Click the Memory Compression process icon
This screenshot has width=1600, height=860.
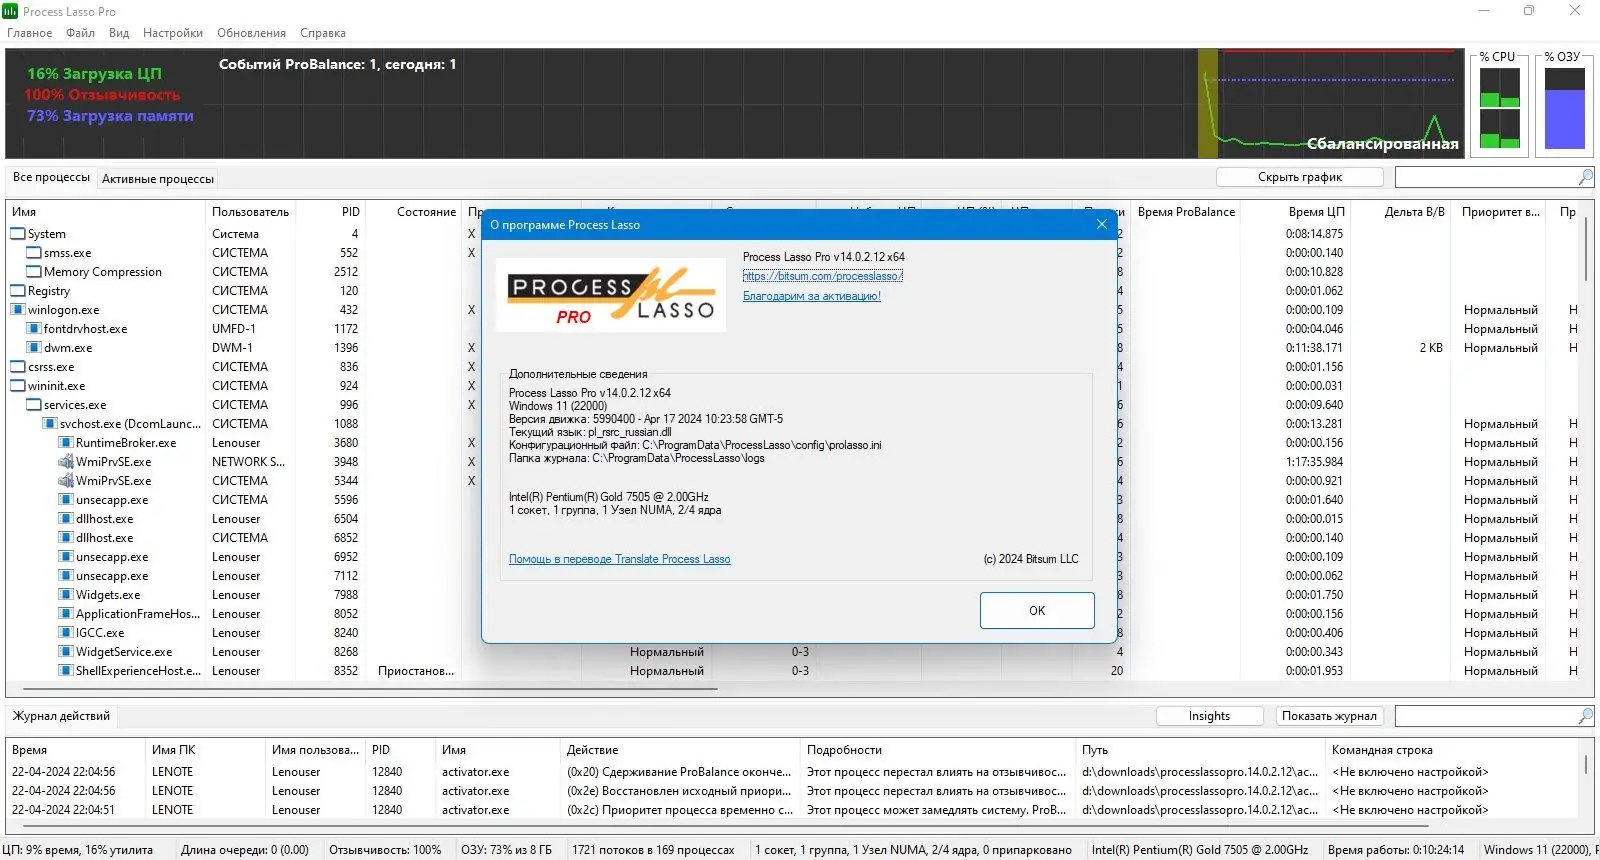[x=34, y=272]
